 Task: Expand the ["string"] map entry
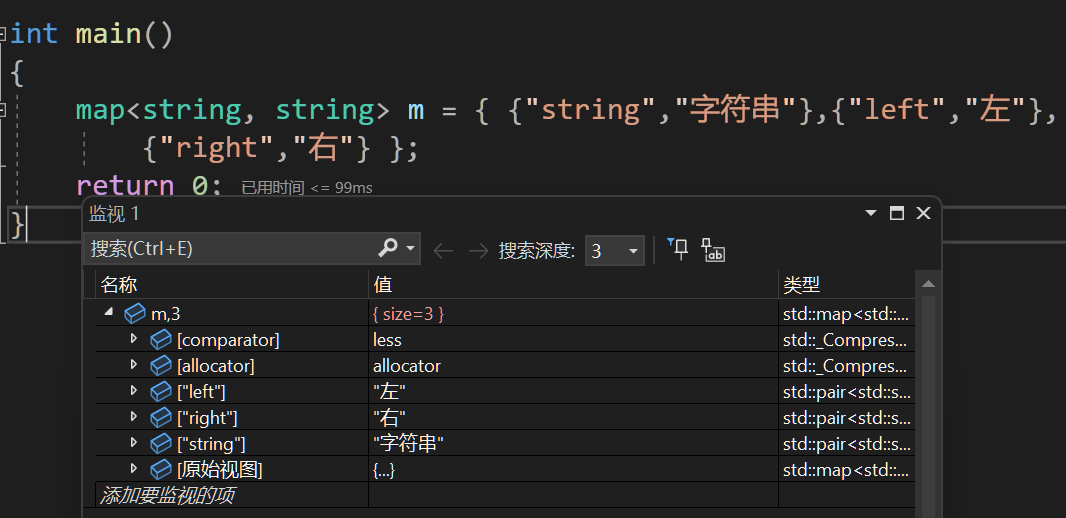click(134, 443)
